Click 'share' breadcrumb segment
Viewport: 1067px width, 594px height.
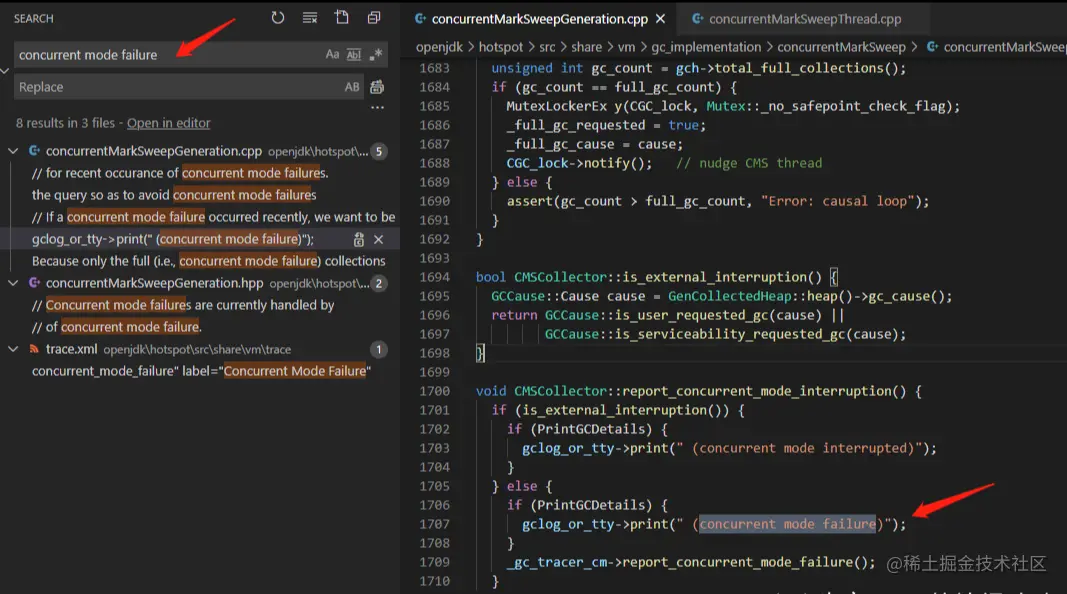click(587, 47)
